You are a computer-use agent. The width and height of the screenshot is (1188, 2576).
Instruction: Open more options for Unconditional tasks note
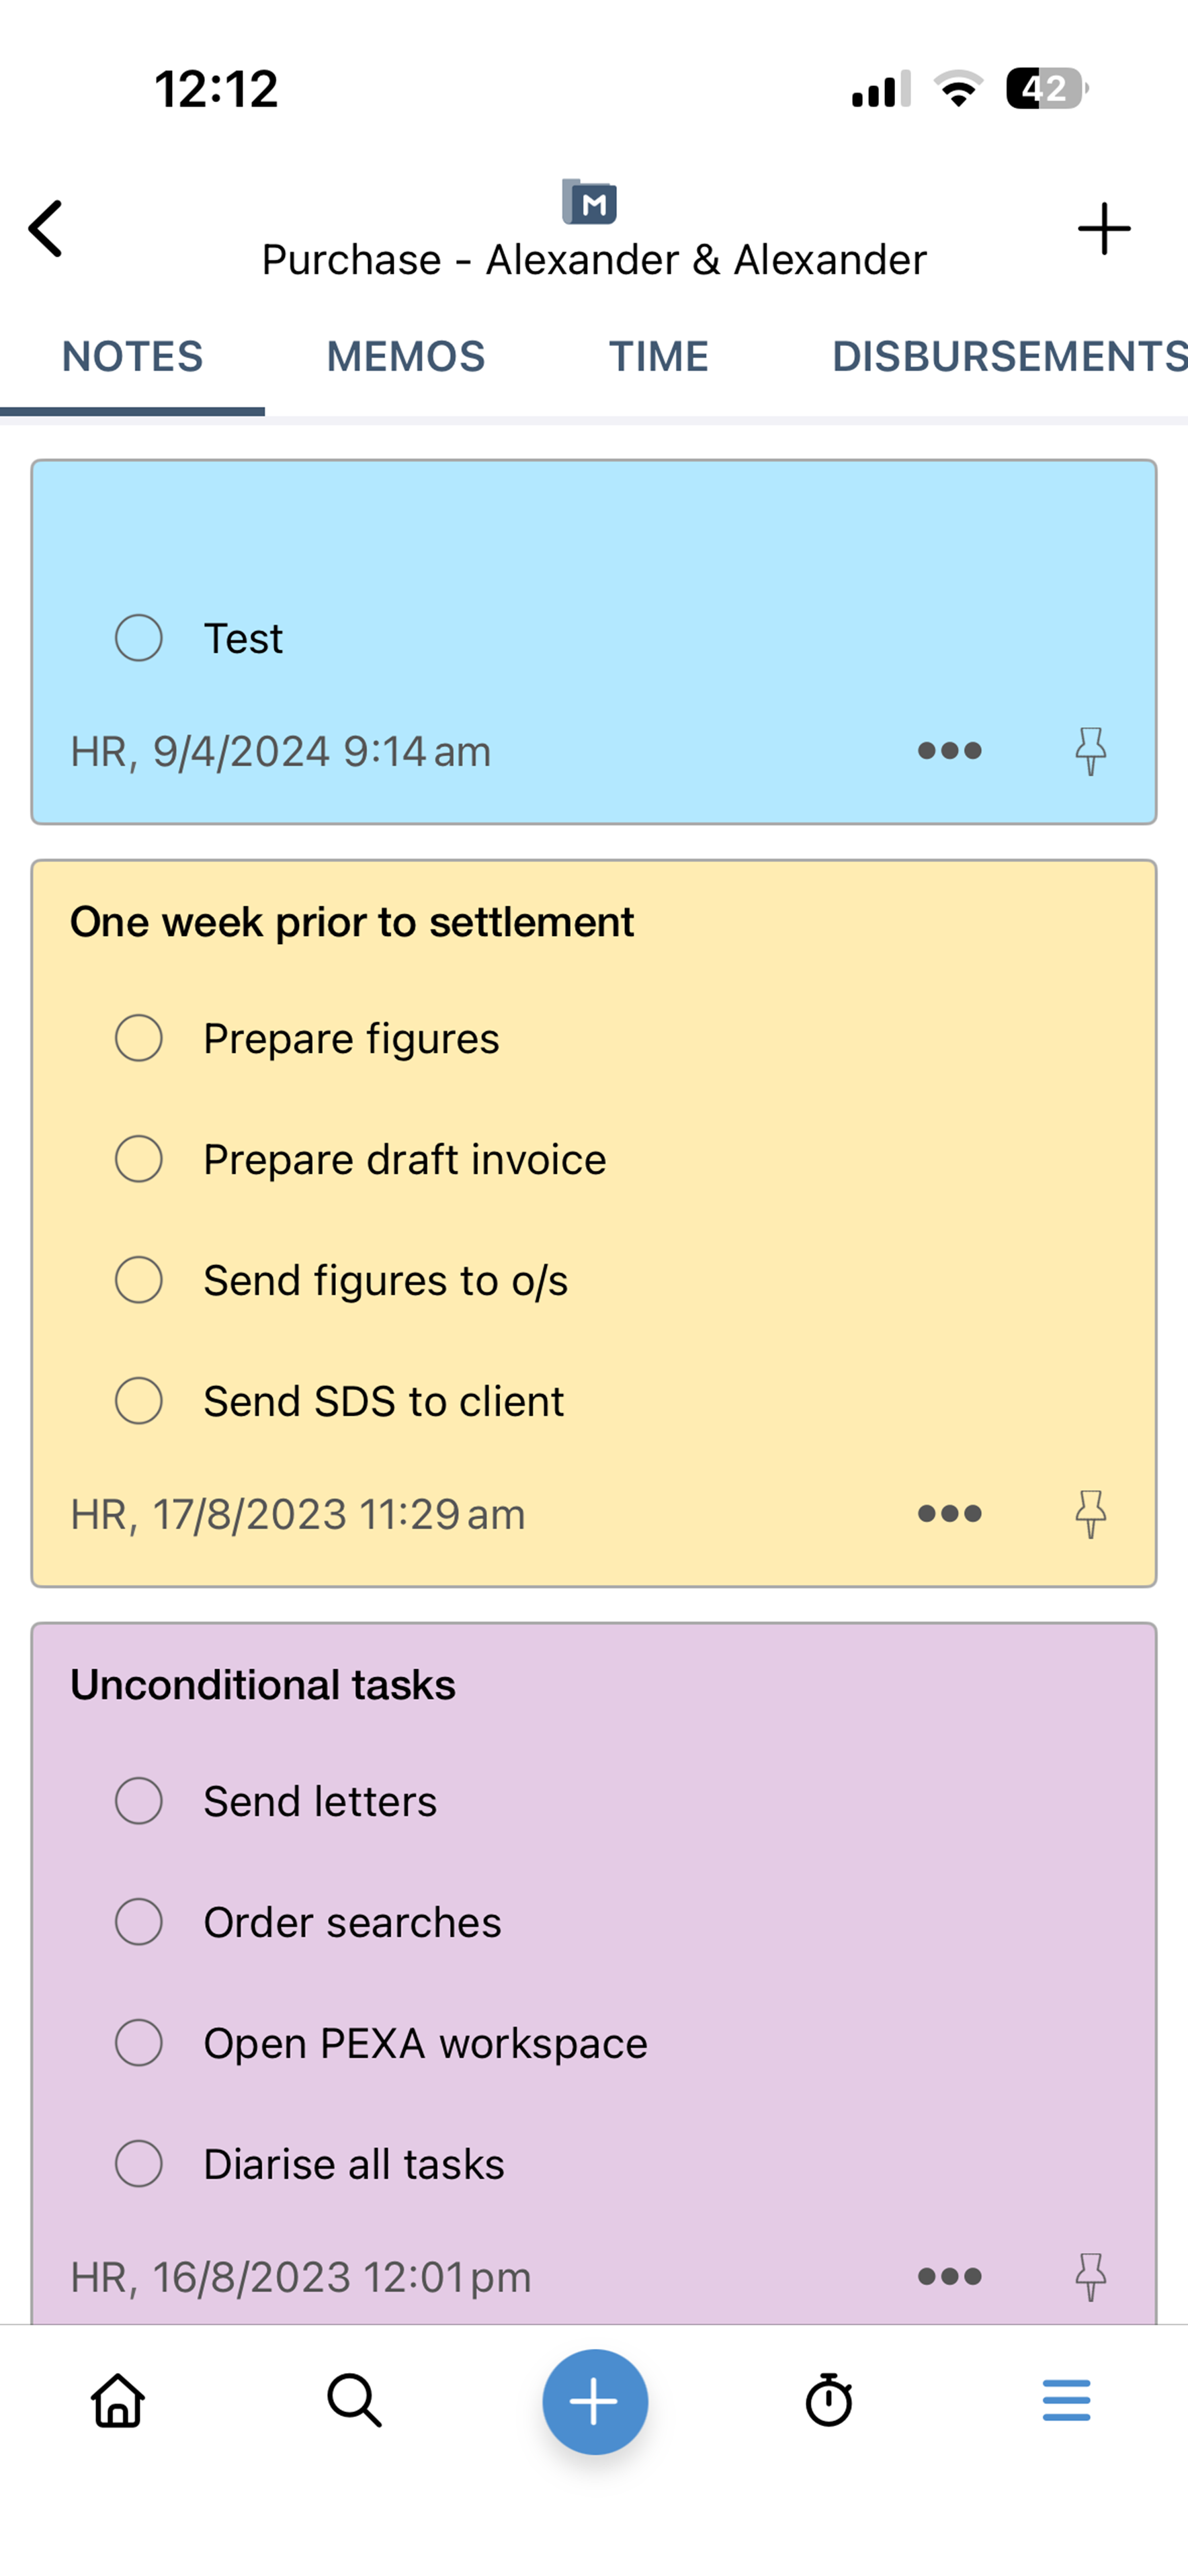pyautogui.click(x=949, y=2277)
